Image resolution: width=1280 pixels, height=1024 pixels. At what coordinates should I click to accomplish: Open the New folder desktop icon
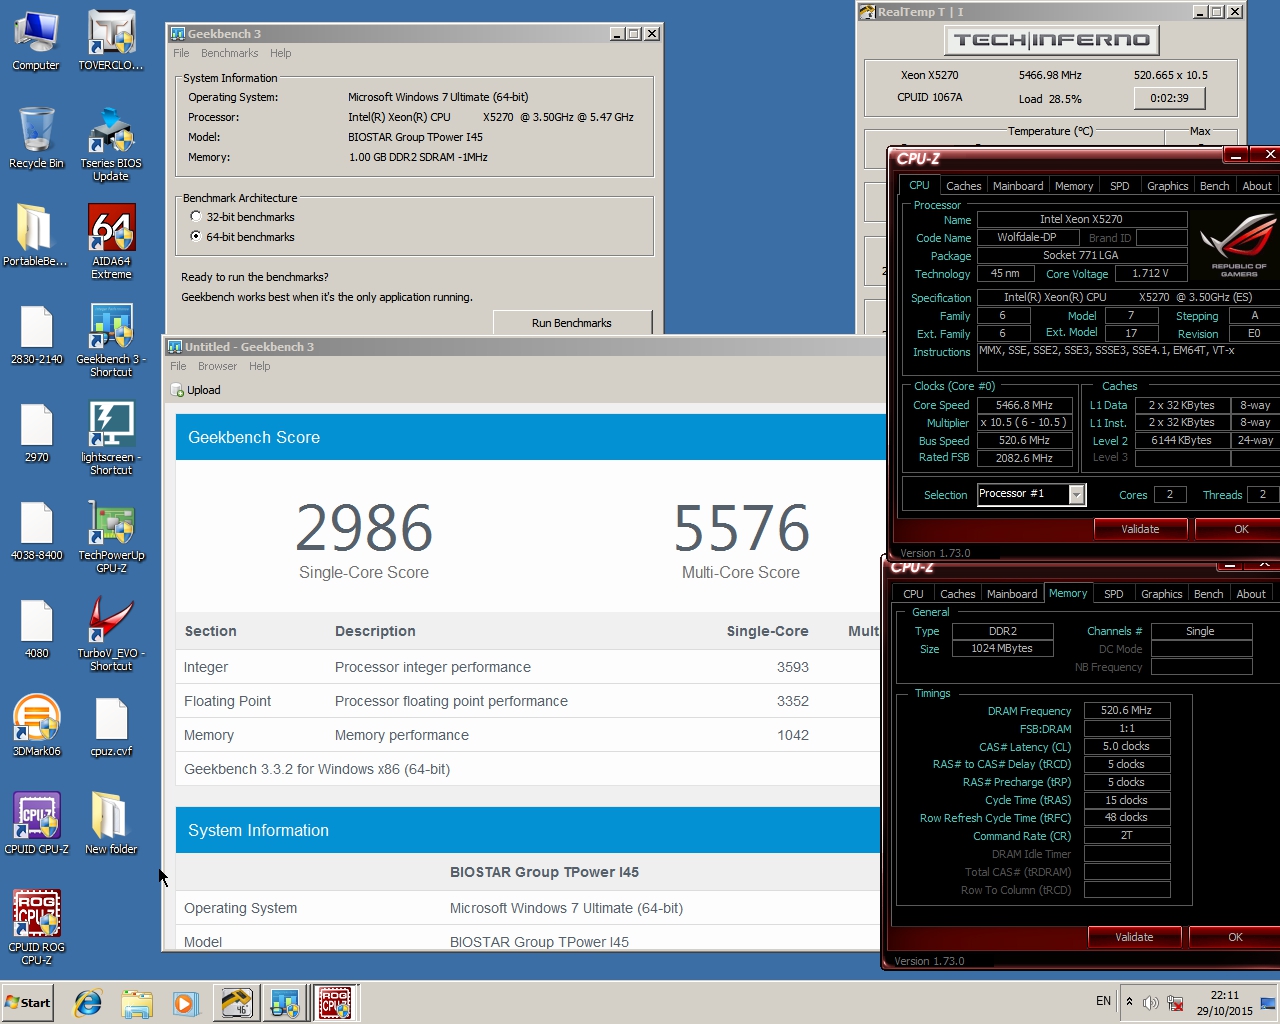(111, 824)
